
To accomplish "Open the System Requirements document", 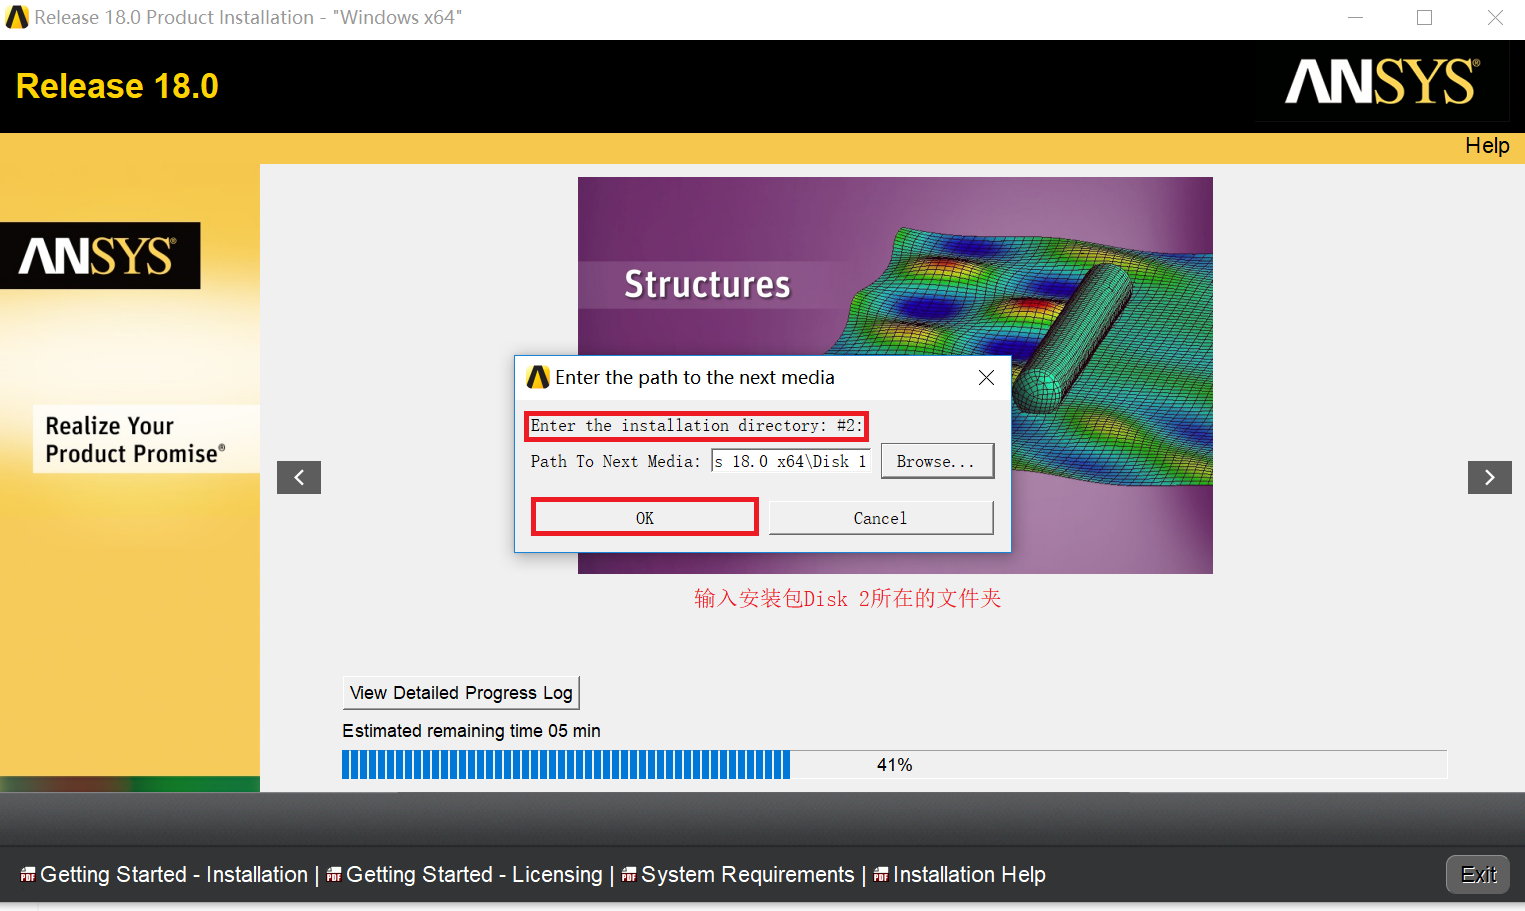I will pos(747,875).
